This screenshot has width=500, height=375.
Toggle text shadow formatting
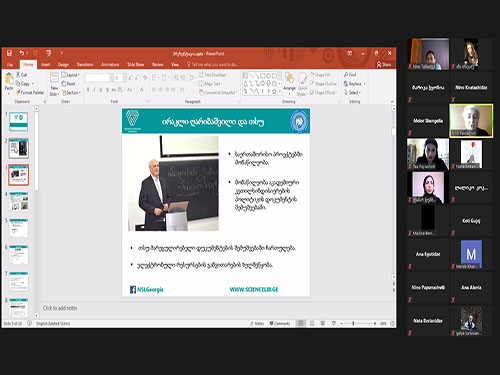pyautogui.click(x=107, y=90)
